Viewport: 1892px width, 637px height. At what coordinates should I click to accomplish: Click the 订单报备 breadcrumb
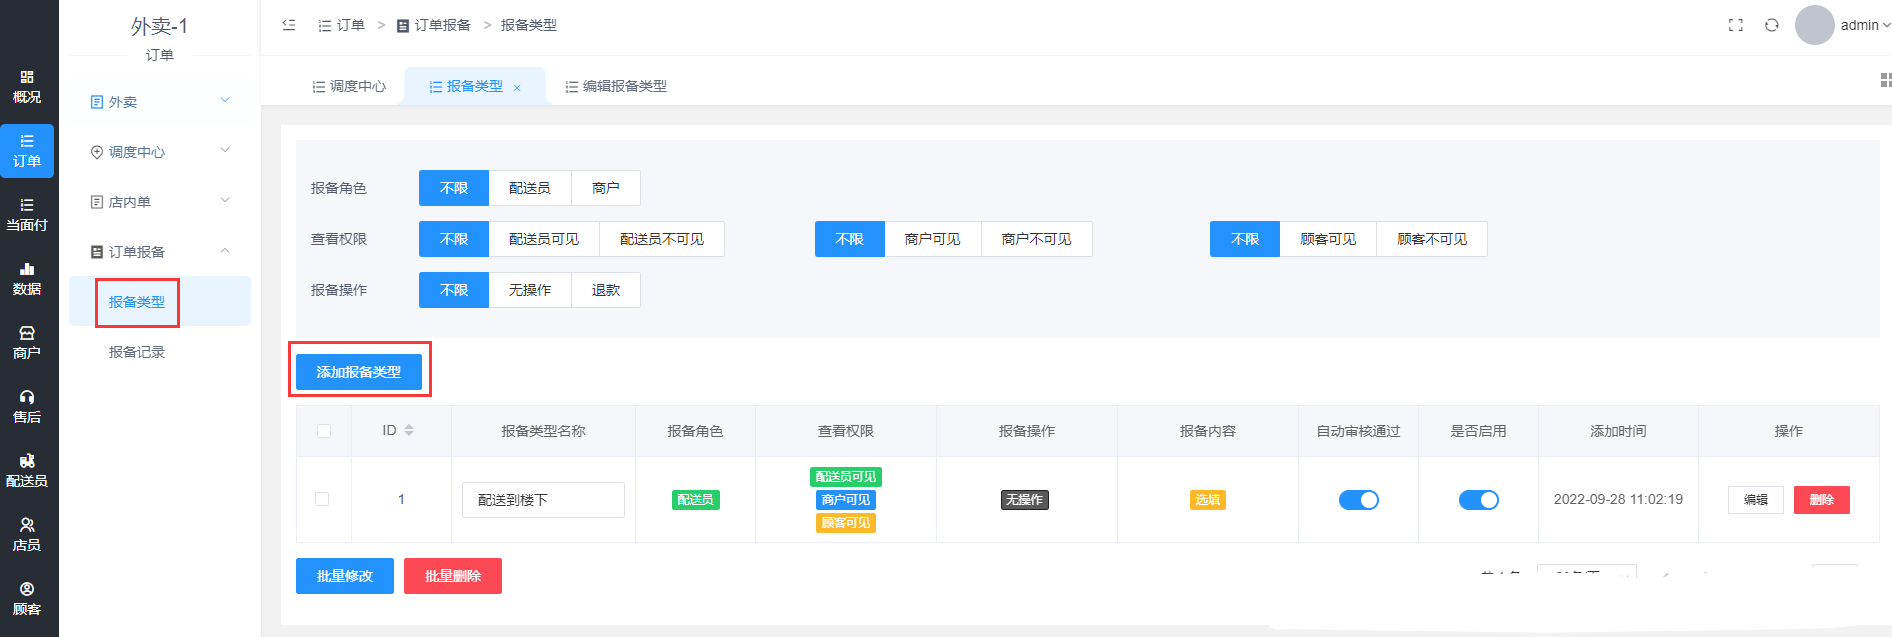[434, 25]
